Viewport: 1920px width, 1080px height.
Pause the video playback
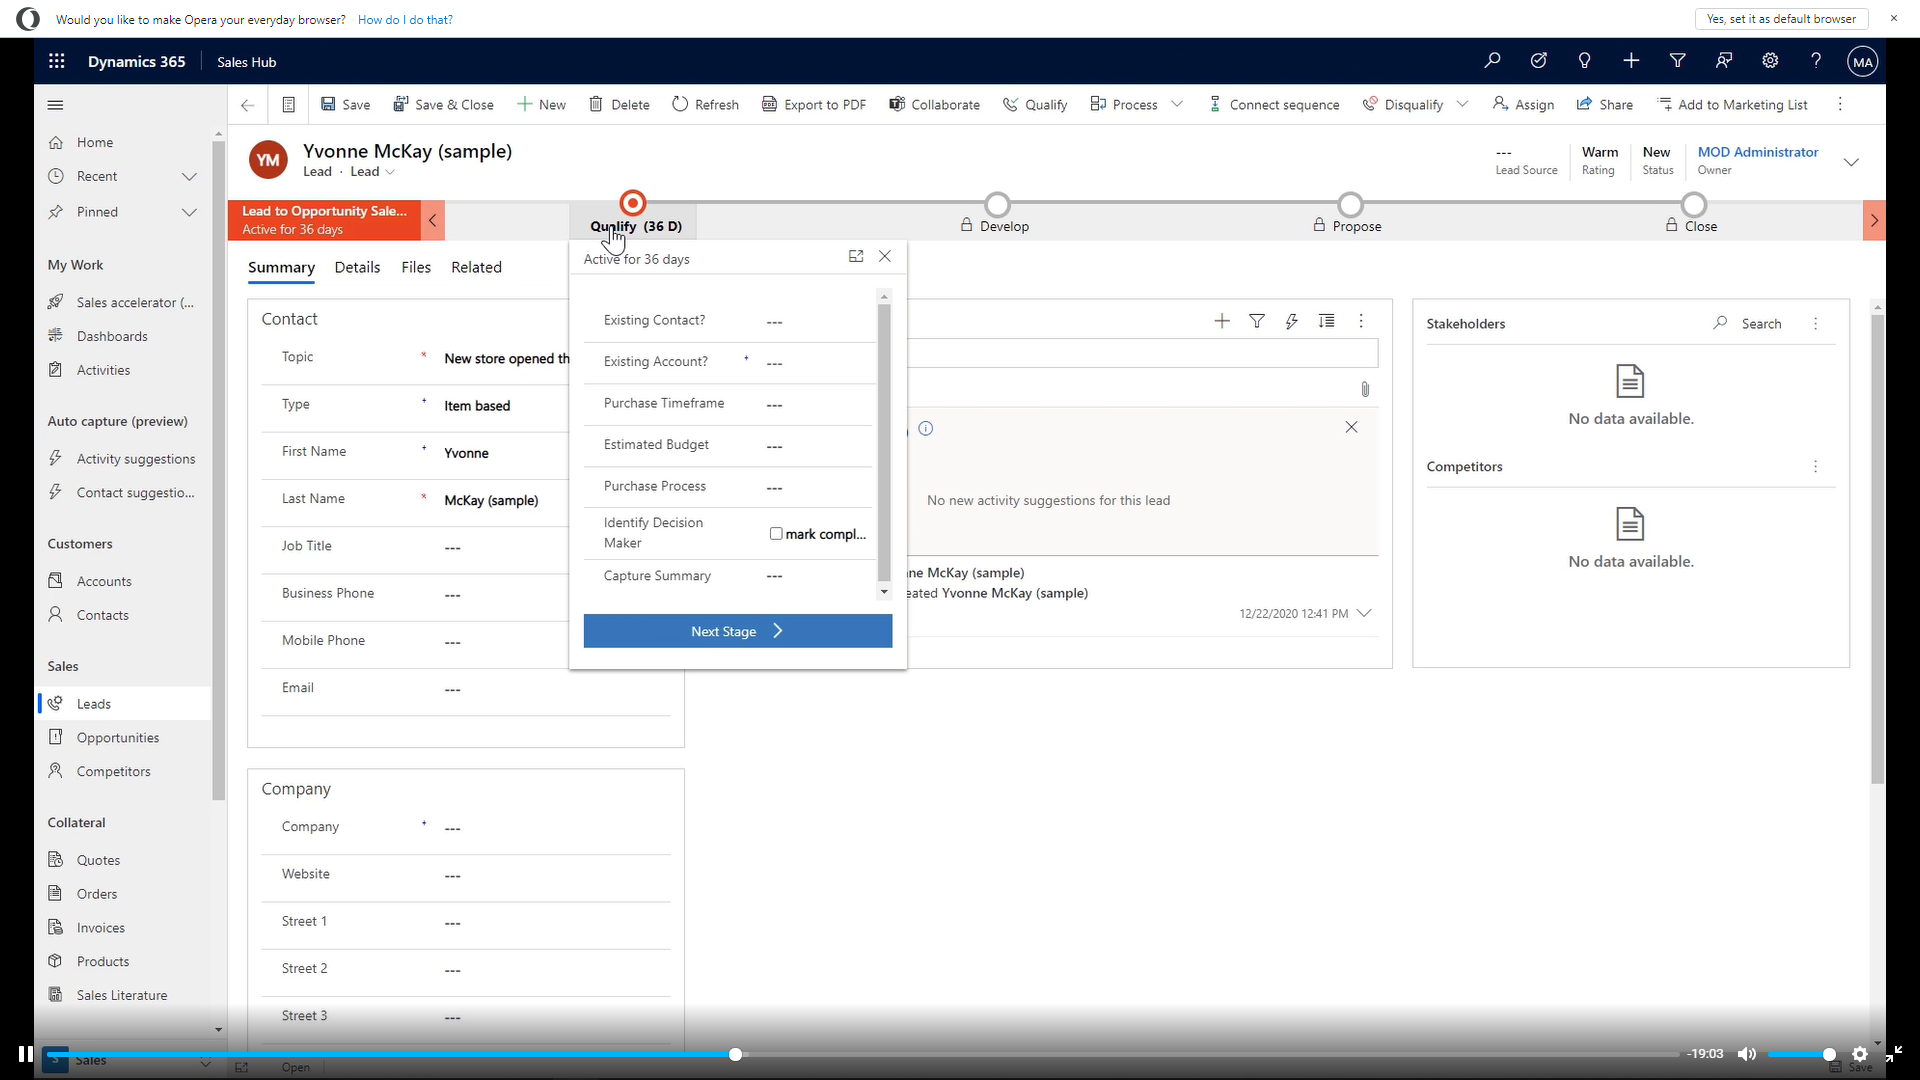(25, 1054)
